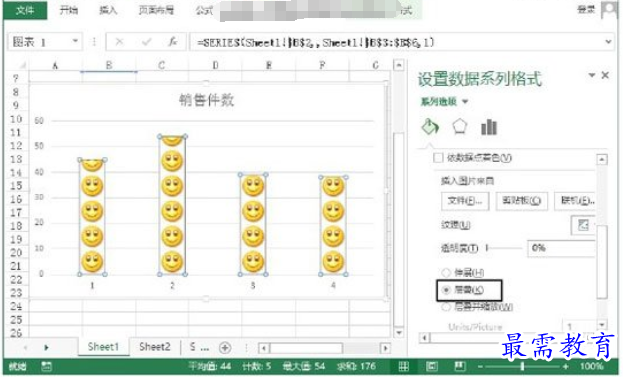This screenshot has height=377, width=623.
Task: Click the Units/Picture value field
Action: pyautogui.click(x=579, y=327)
